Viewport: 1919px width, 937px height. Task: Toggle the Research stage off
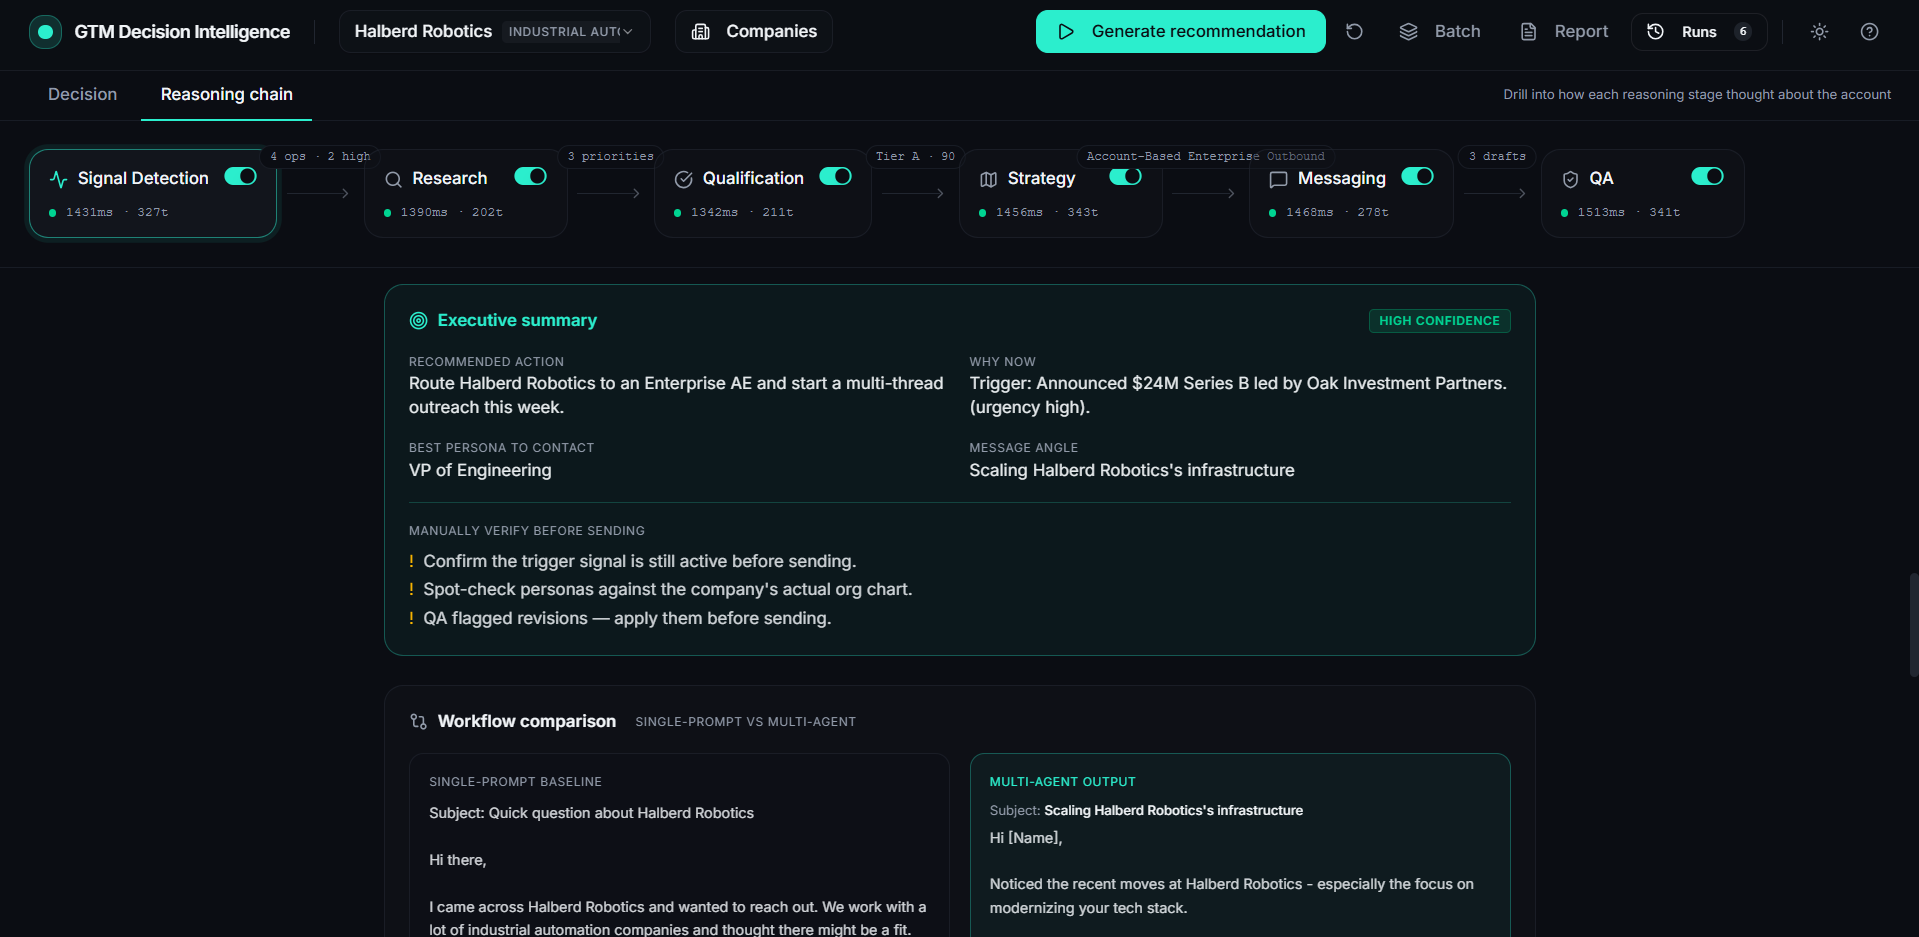tap(531, 177)
